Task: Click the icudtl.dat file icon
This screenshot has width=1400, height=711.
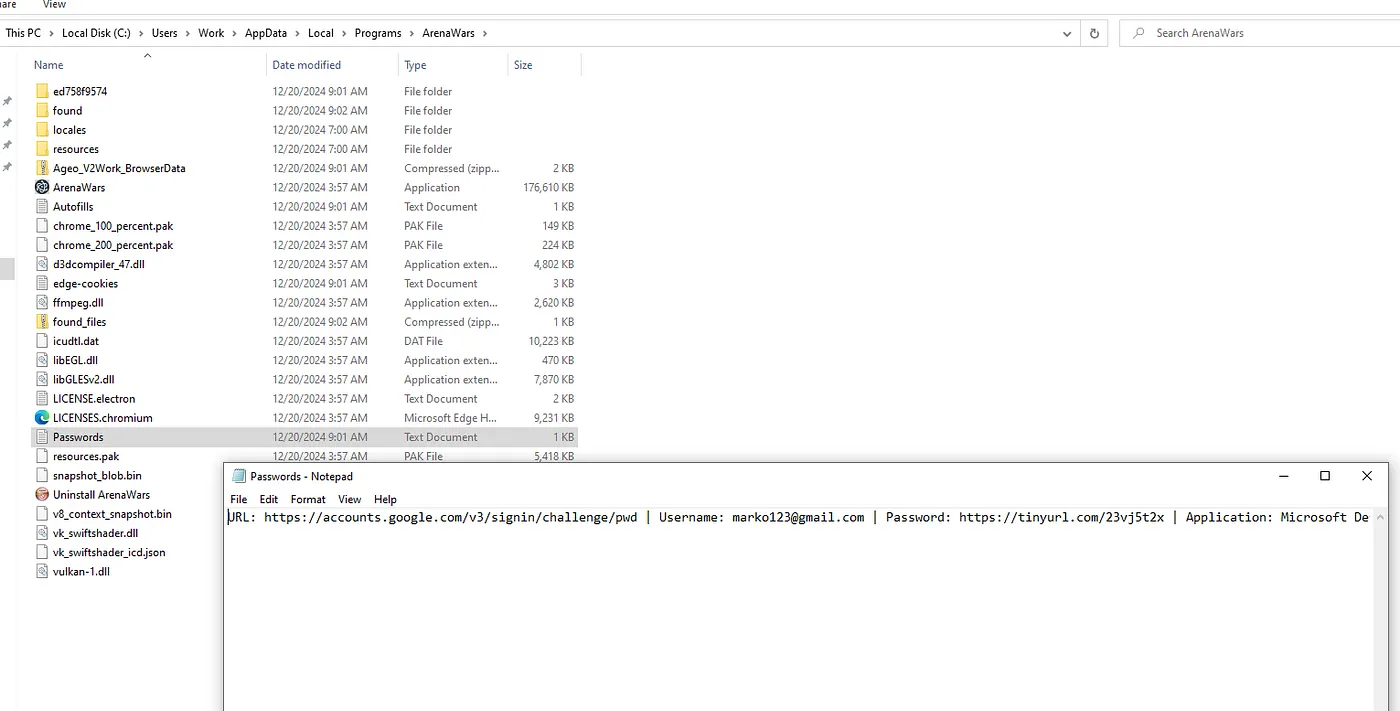Action: click(x=41, y=340)
